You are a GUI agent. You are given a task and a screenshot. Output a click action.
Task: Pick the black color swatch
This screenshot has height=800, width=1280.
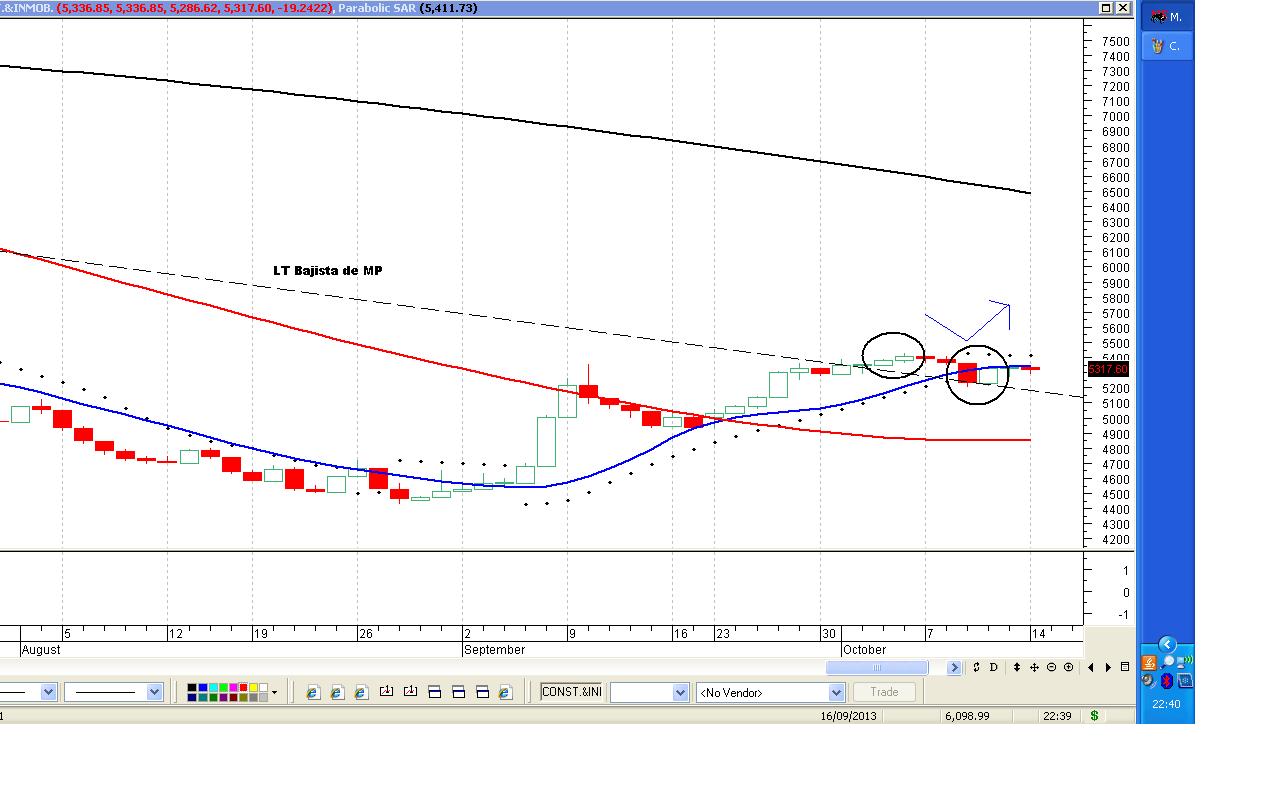191,688
